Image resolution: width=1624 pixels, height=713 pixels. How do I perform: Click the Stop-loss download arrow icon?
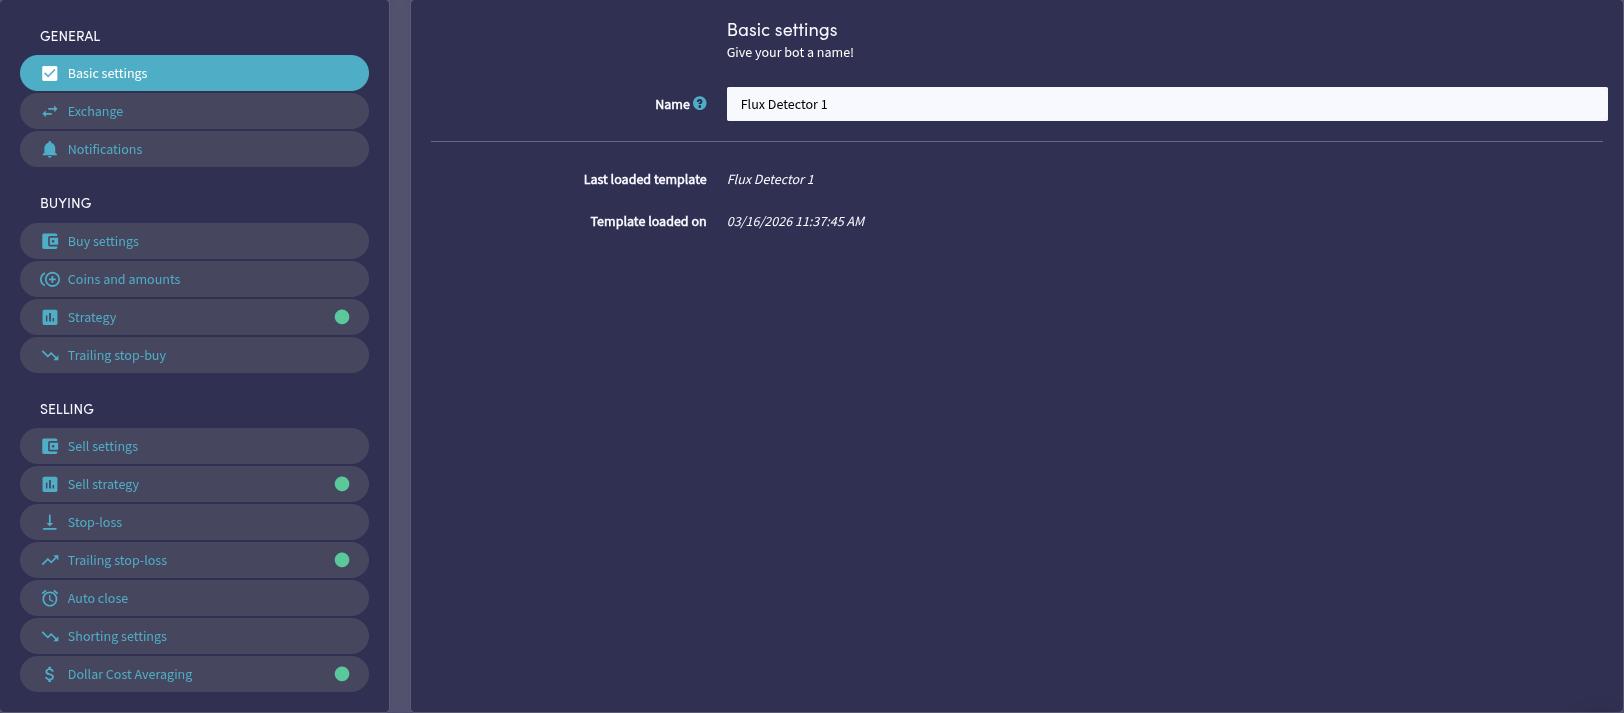point(50,522)
